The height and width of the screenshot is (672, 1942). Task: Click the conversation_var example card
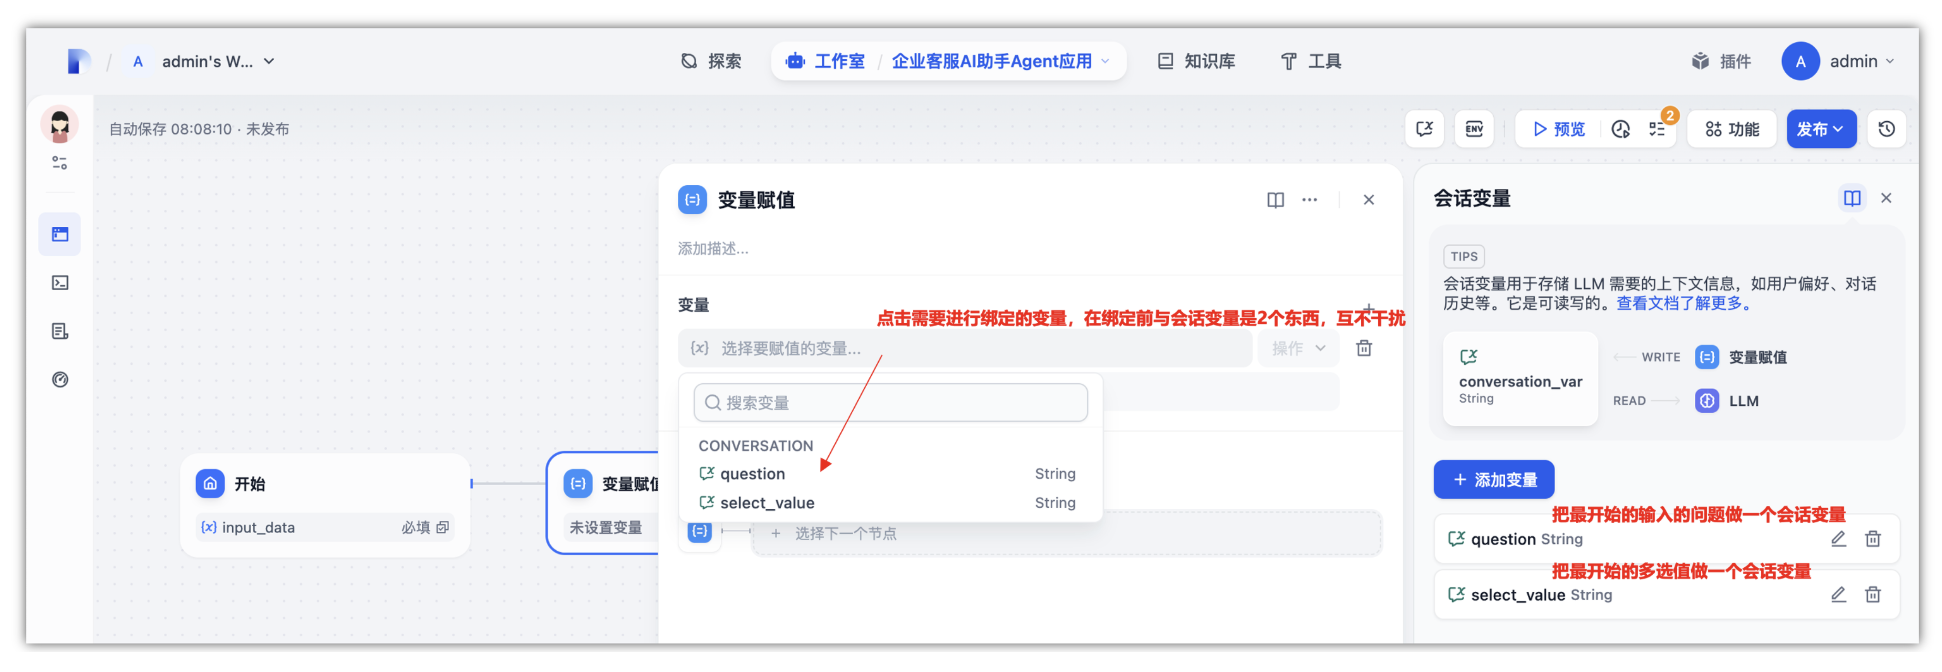pos(1521,379)
